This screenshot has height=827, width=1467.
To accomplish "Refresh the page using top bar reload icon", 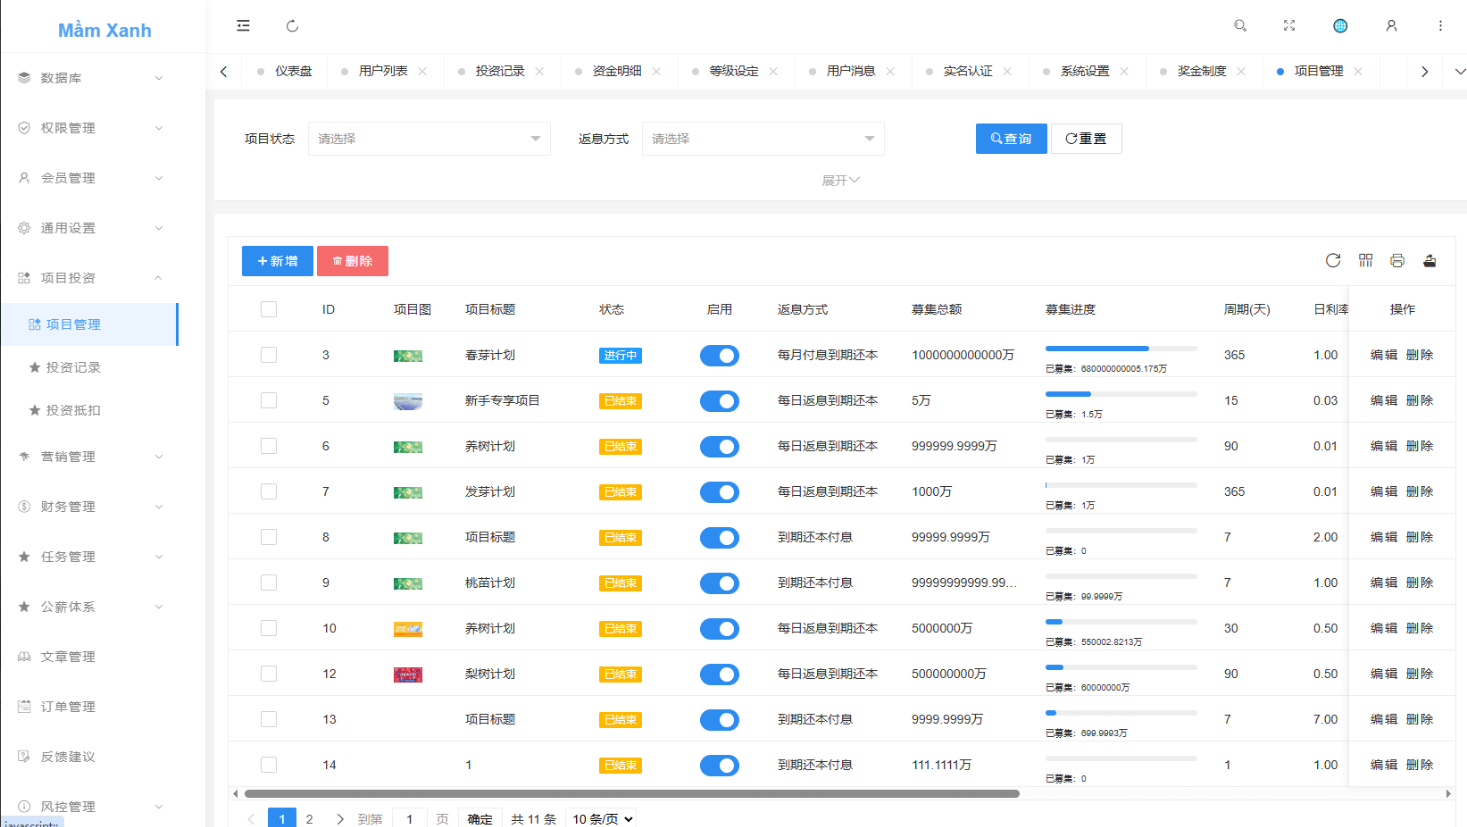I will tap(292, 26).
